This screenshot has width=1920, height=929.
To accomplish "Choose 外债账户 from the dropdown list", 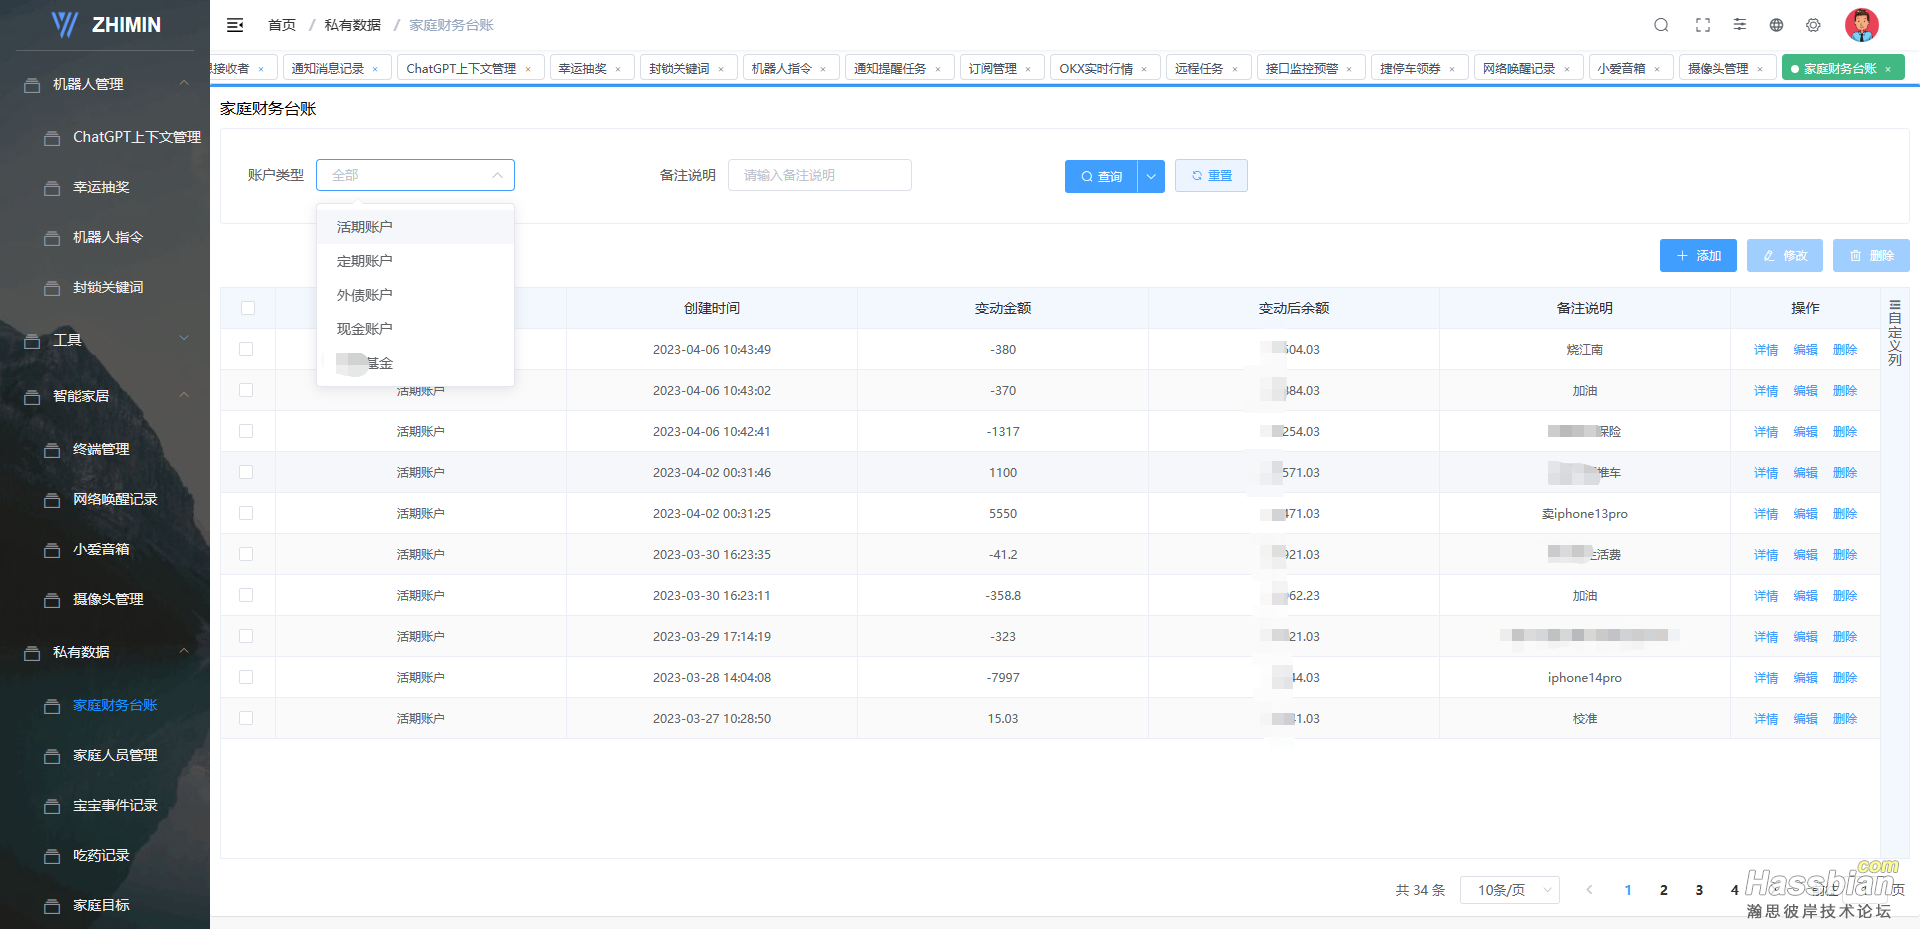I will [415, 295].
